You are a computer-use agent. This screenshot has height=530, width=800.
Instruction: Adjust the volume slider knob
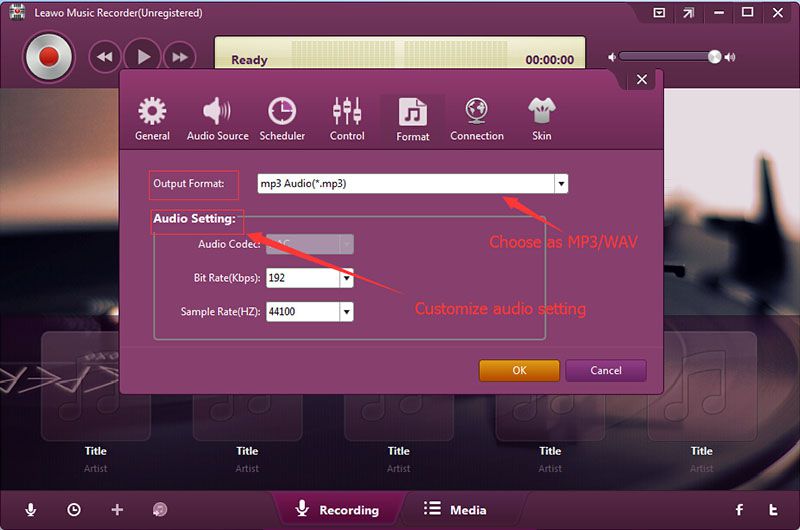pyautogui.click(x=714, y=57)
